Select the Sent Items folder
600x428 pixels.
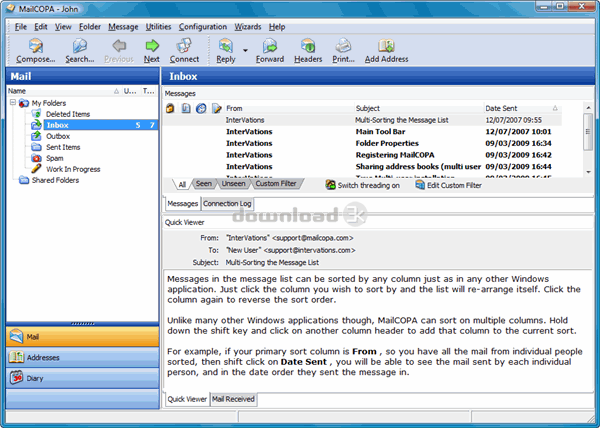(63, 147)
